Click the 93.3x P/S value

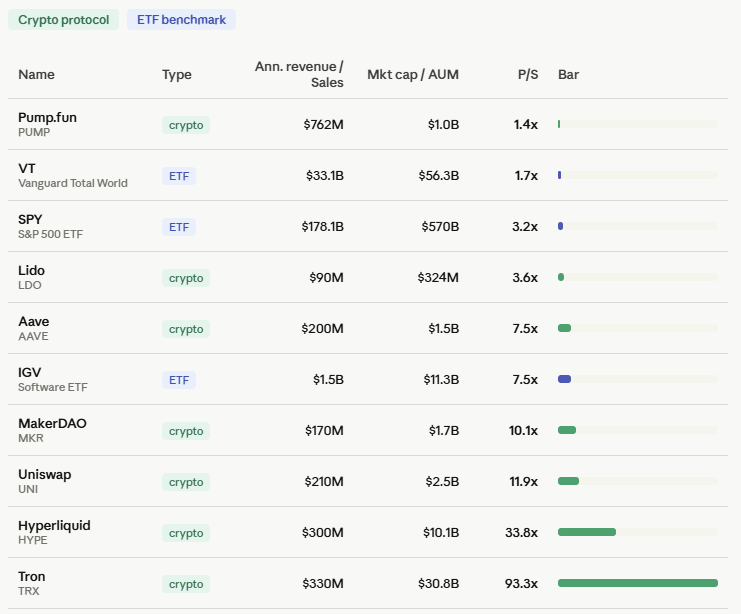pos(521,584)
